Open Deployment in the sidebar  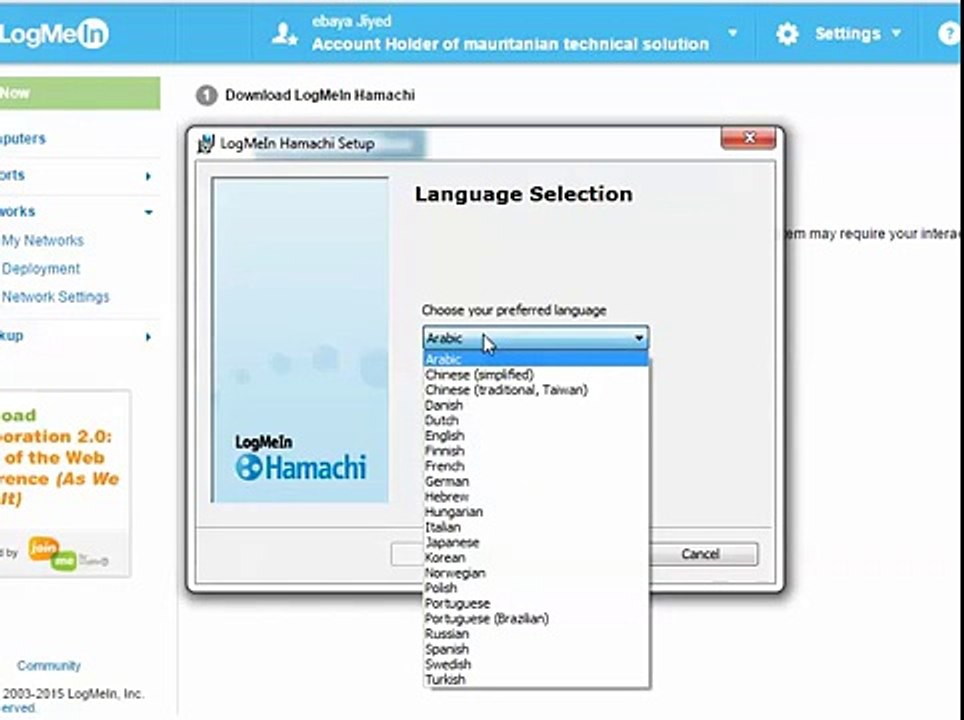pos(41,269)
